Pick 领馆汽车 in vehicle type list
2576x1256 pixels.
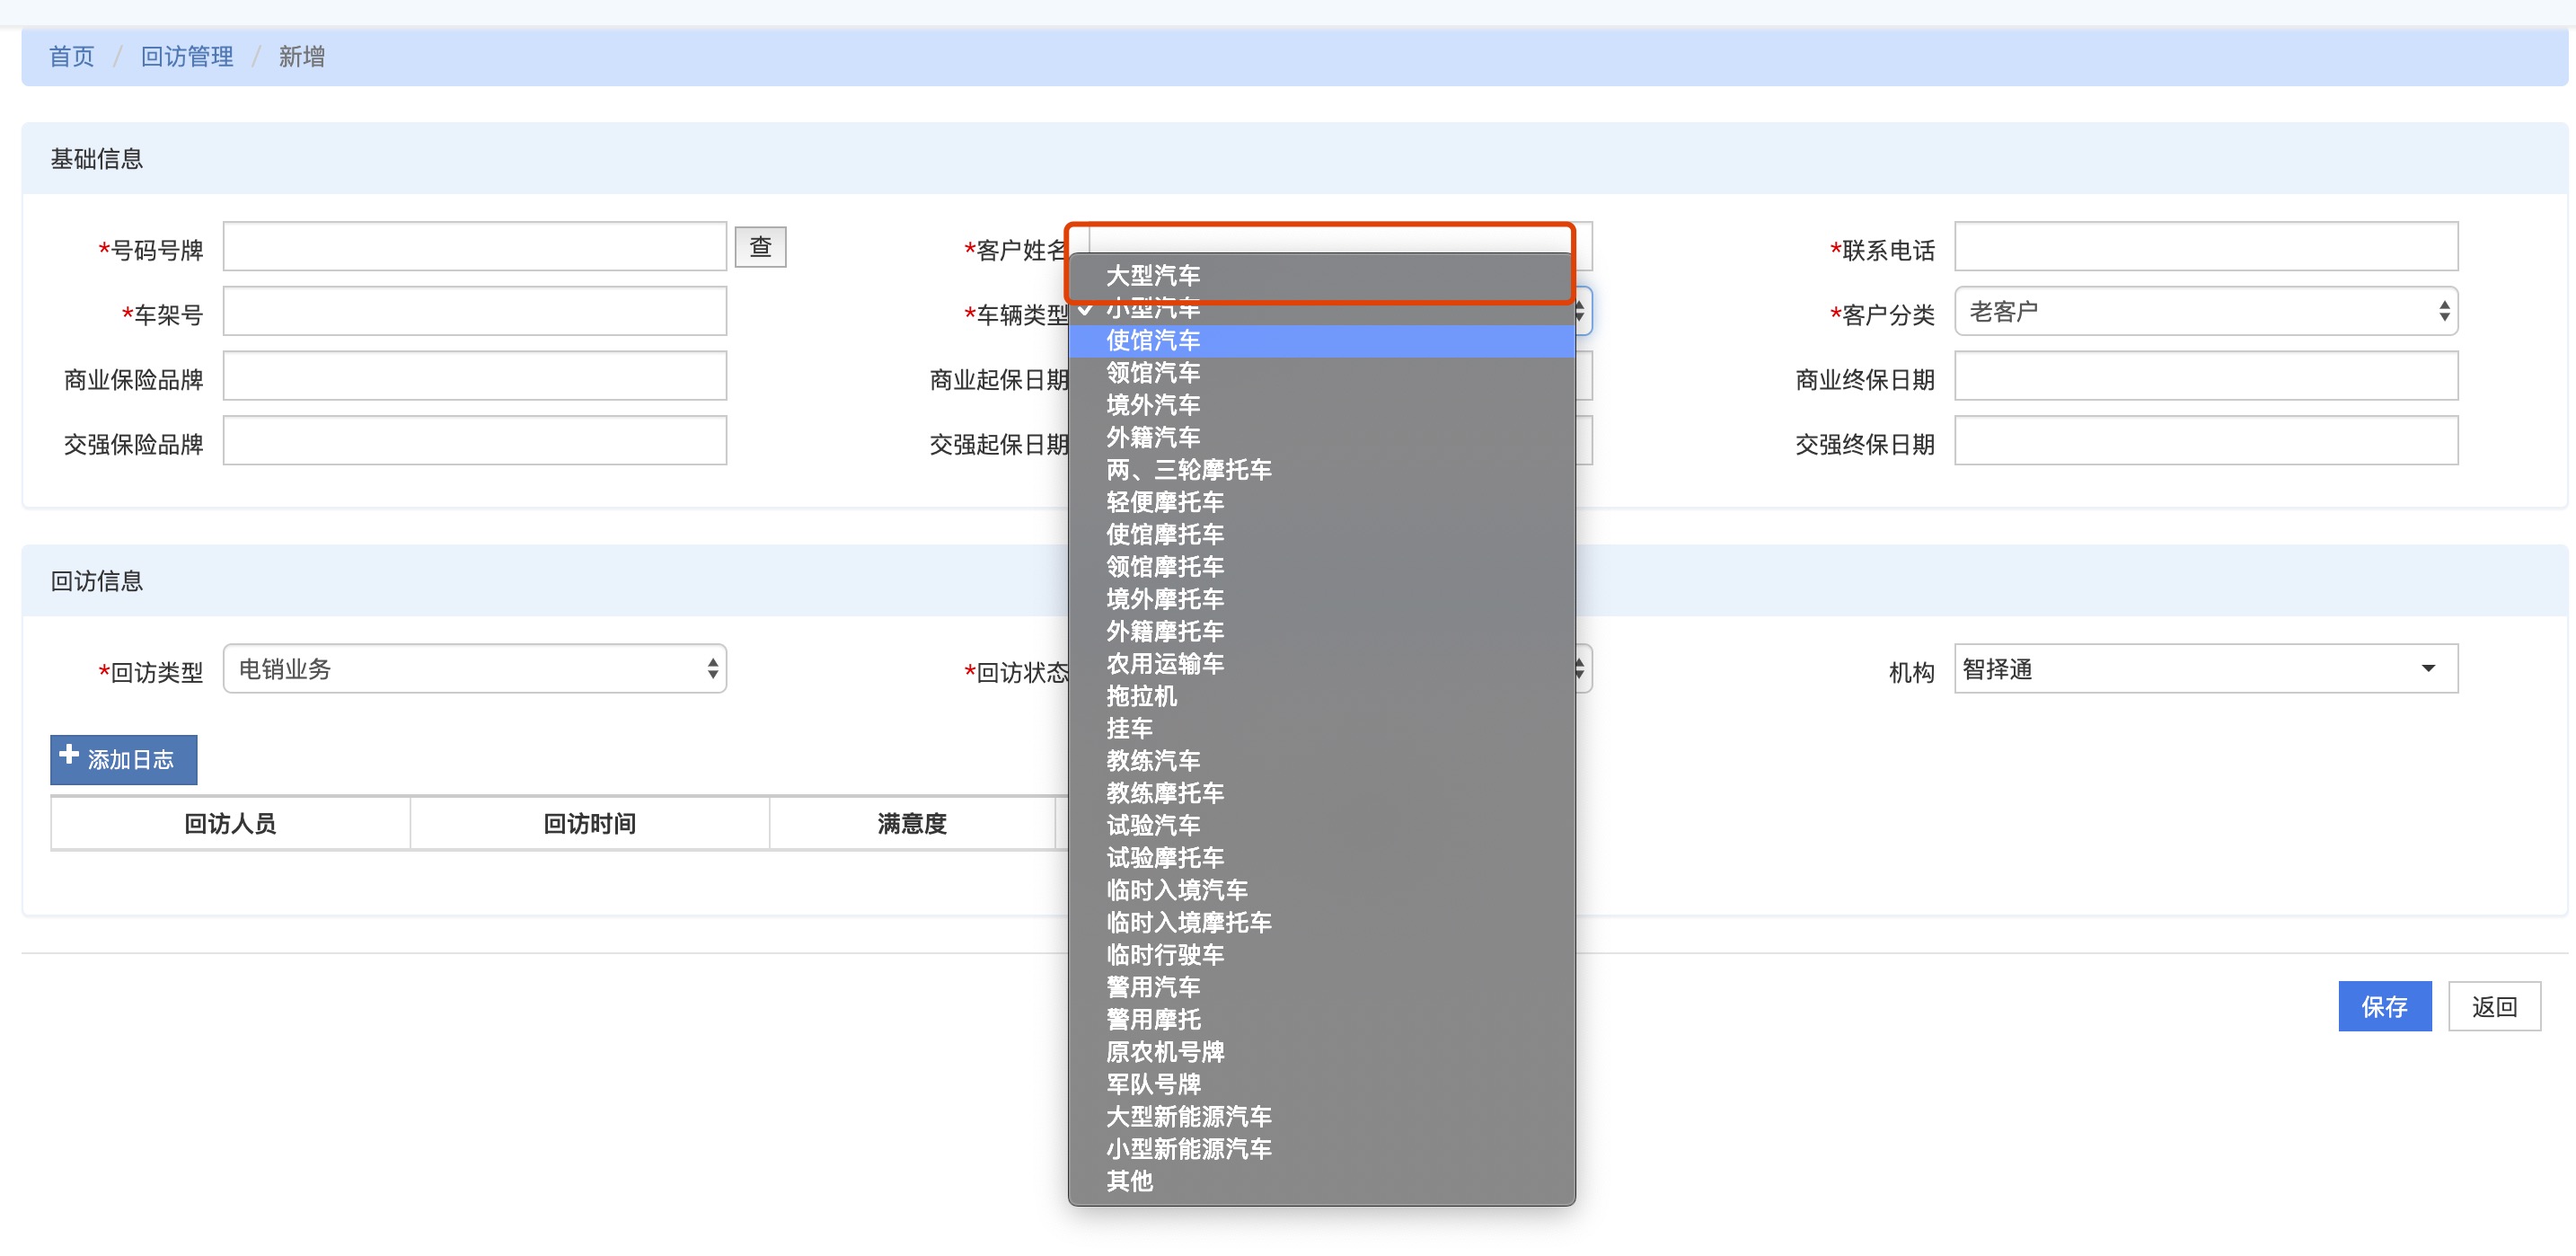pyautogui.click(x=1152, y=373)
